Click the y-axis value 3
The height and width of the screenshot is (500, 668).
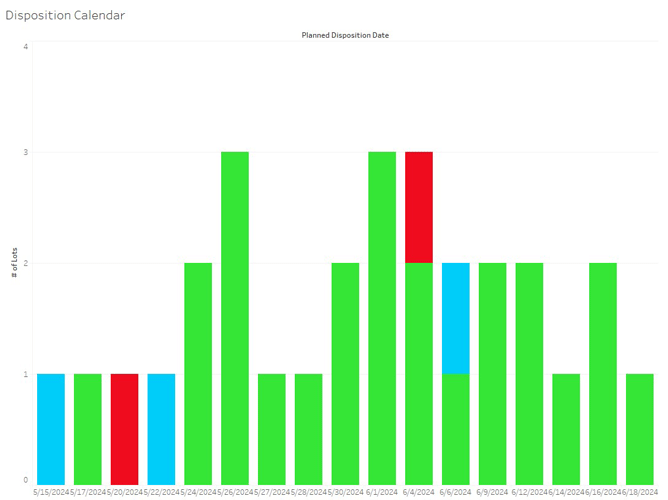tap(26, 152)
